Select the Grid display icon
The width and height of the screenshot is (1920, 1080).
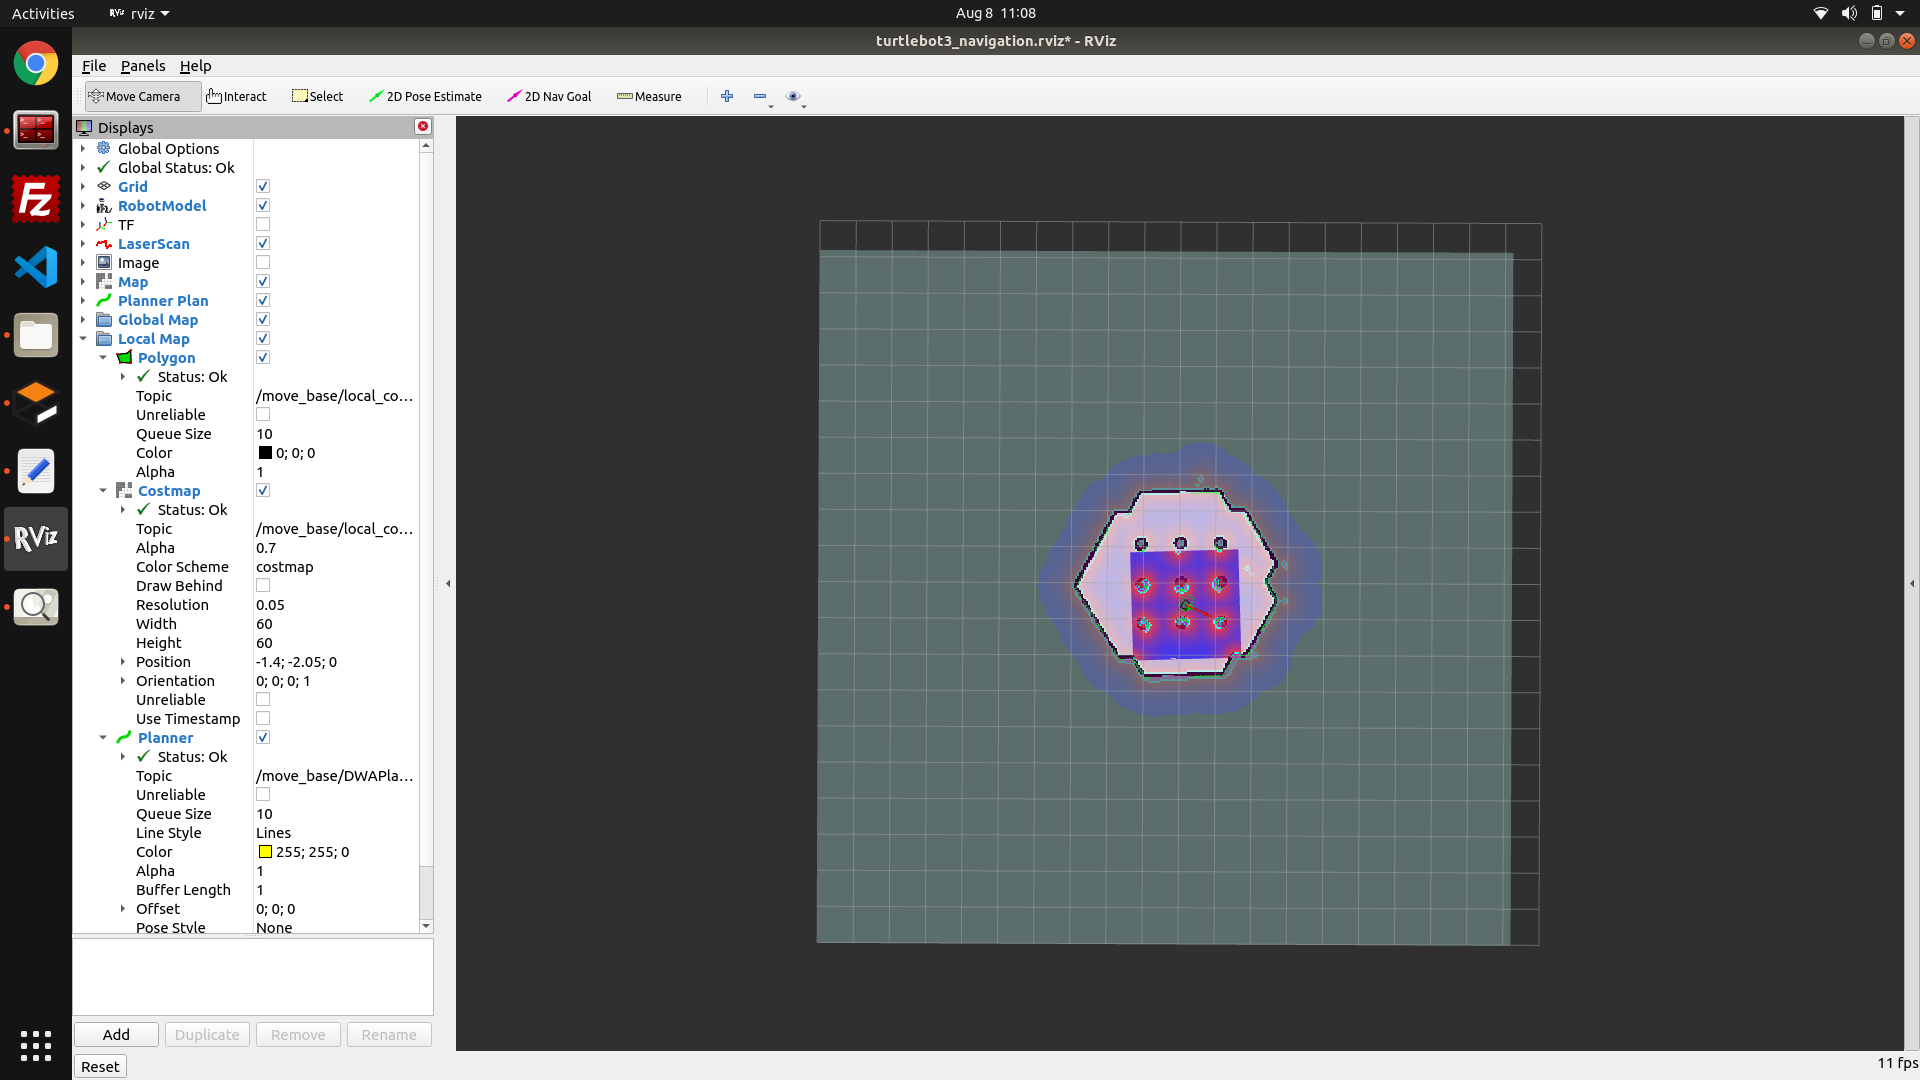click(x=104, y=186)
